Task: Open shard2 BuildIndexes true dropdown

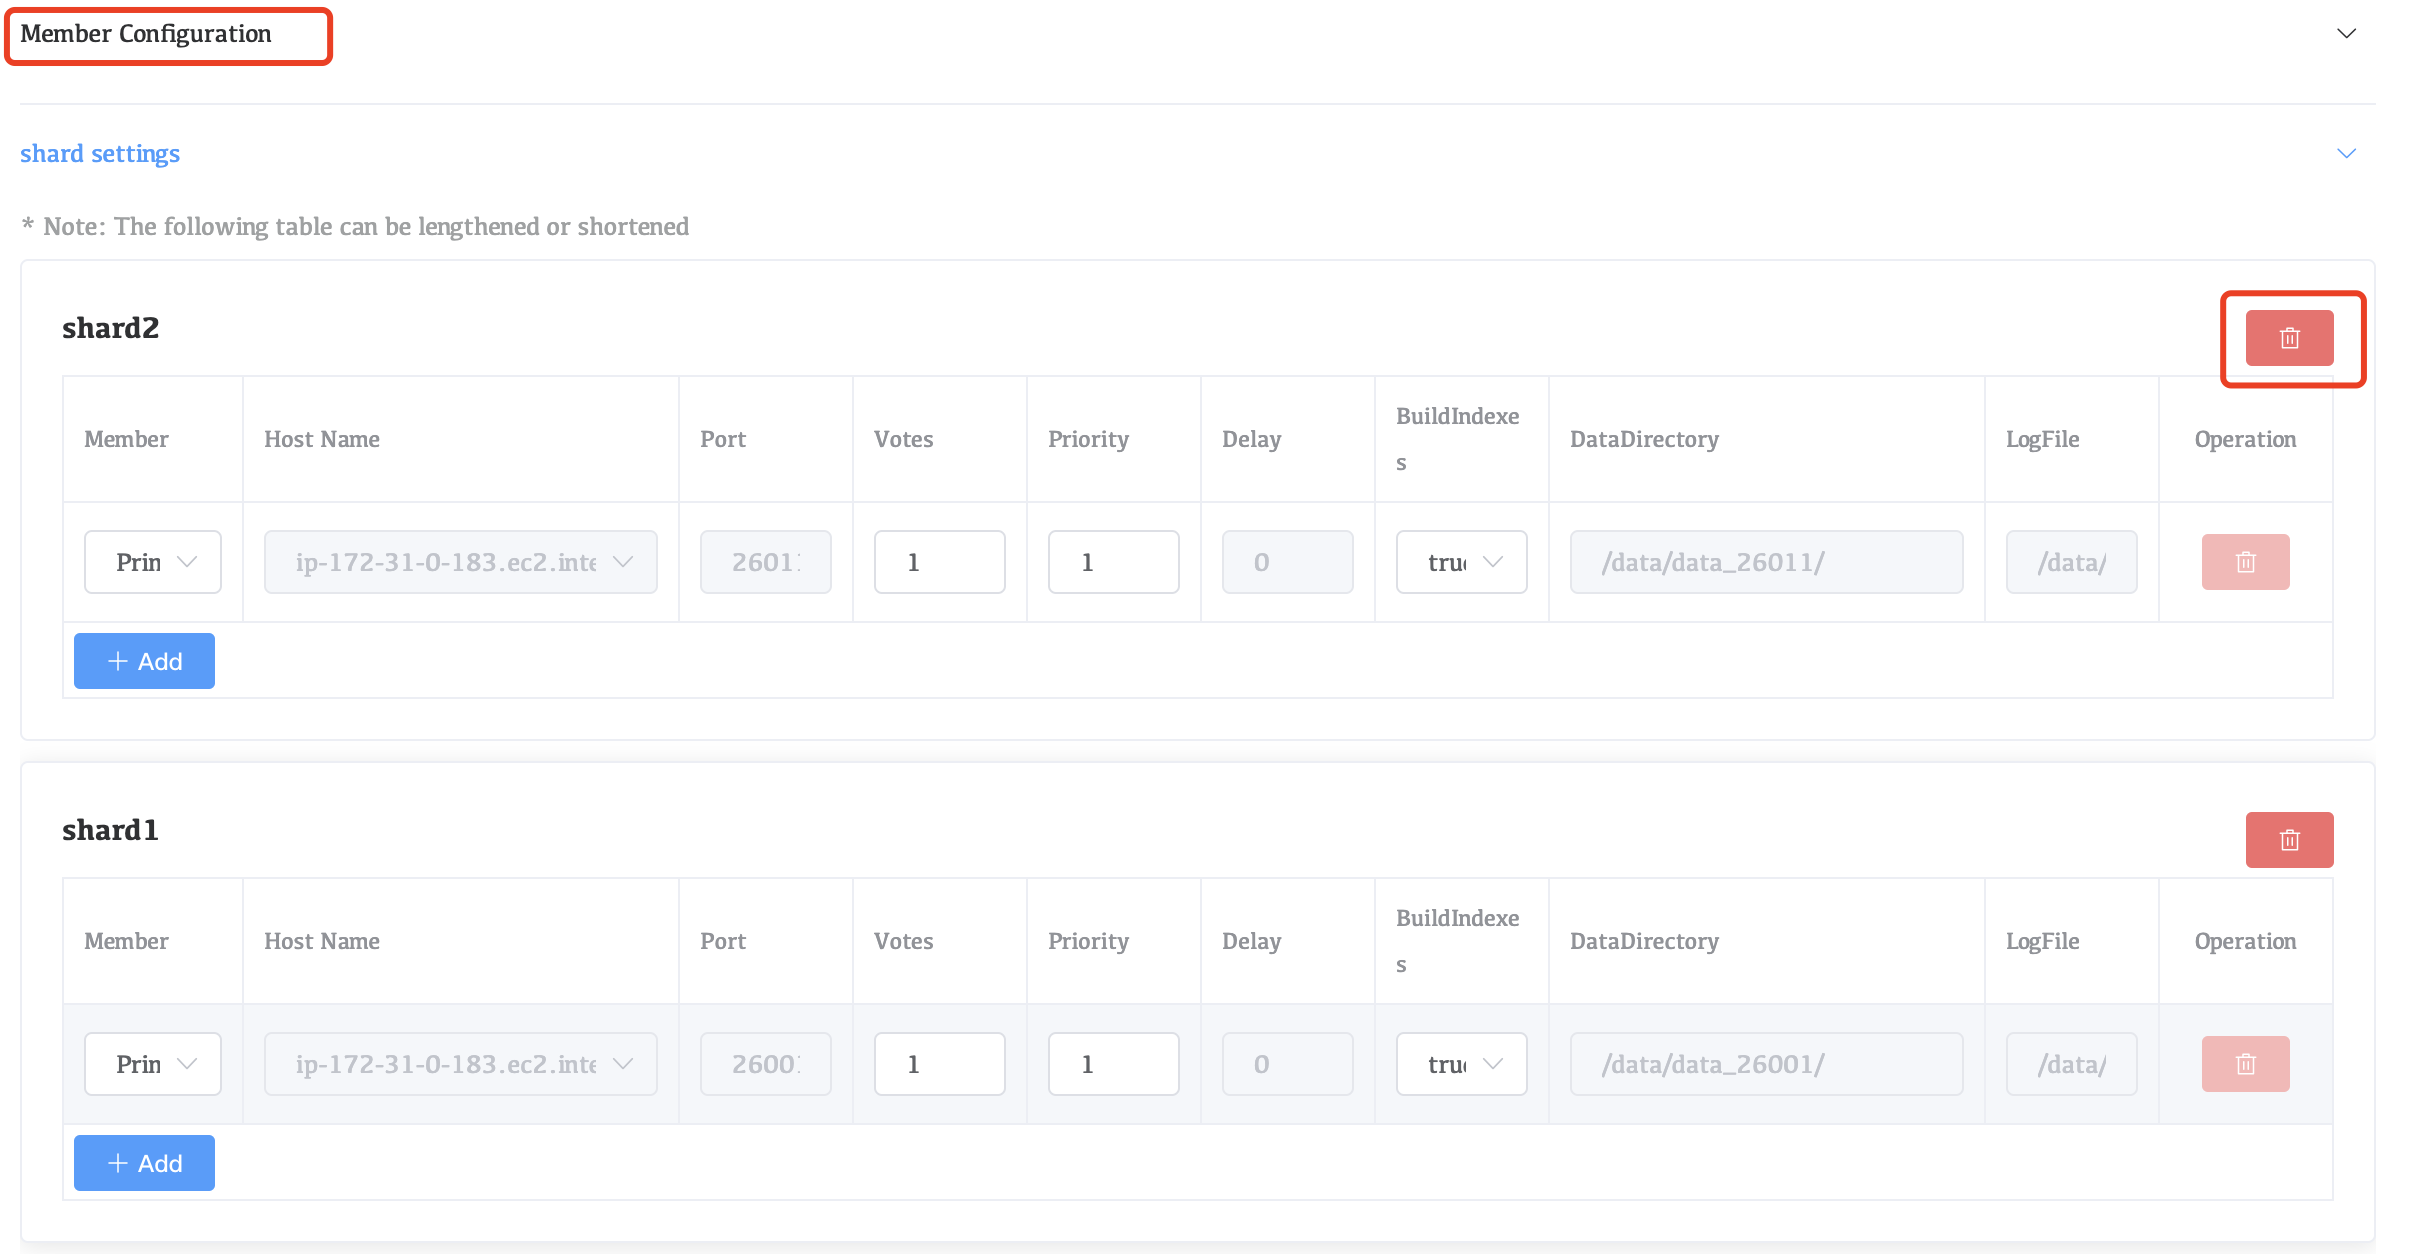Action: pyautogui.click(x=1461, y=562)
